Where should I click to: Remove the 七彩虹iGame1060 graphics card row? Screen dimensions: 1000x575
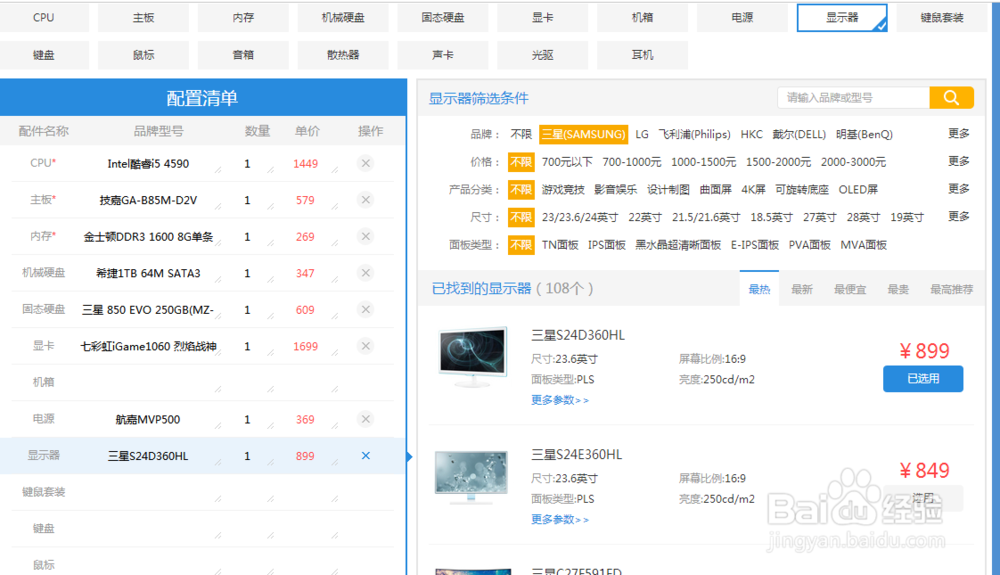[x=365, y=346]
